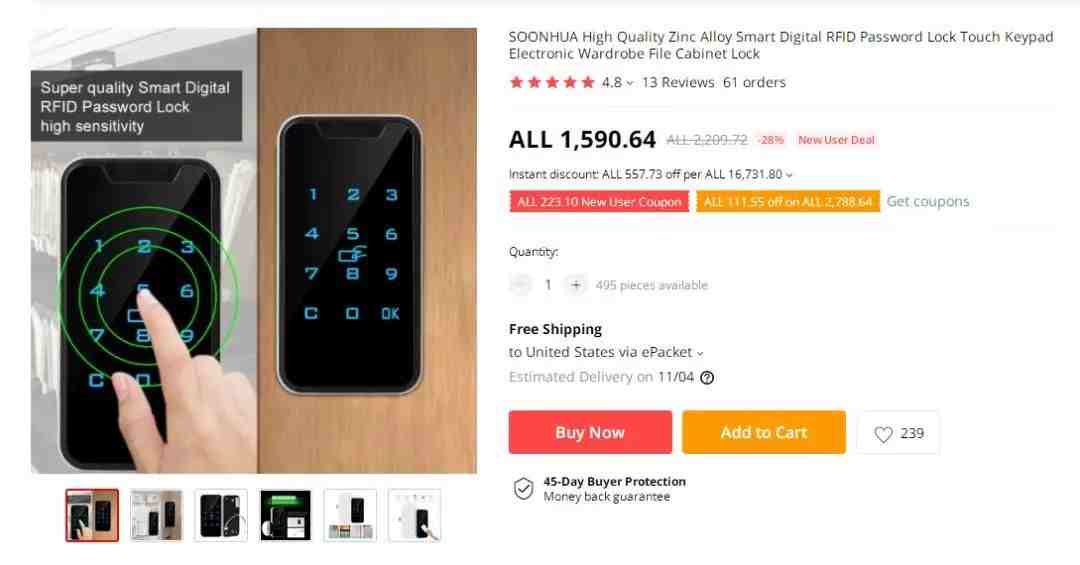Decrease quantity with the minus button
Screen dimensions: 1080x565
521,285
